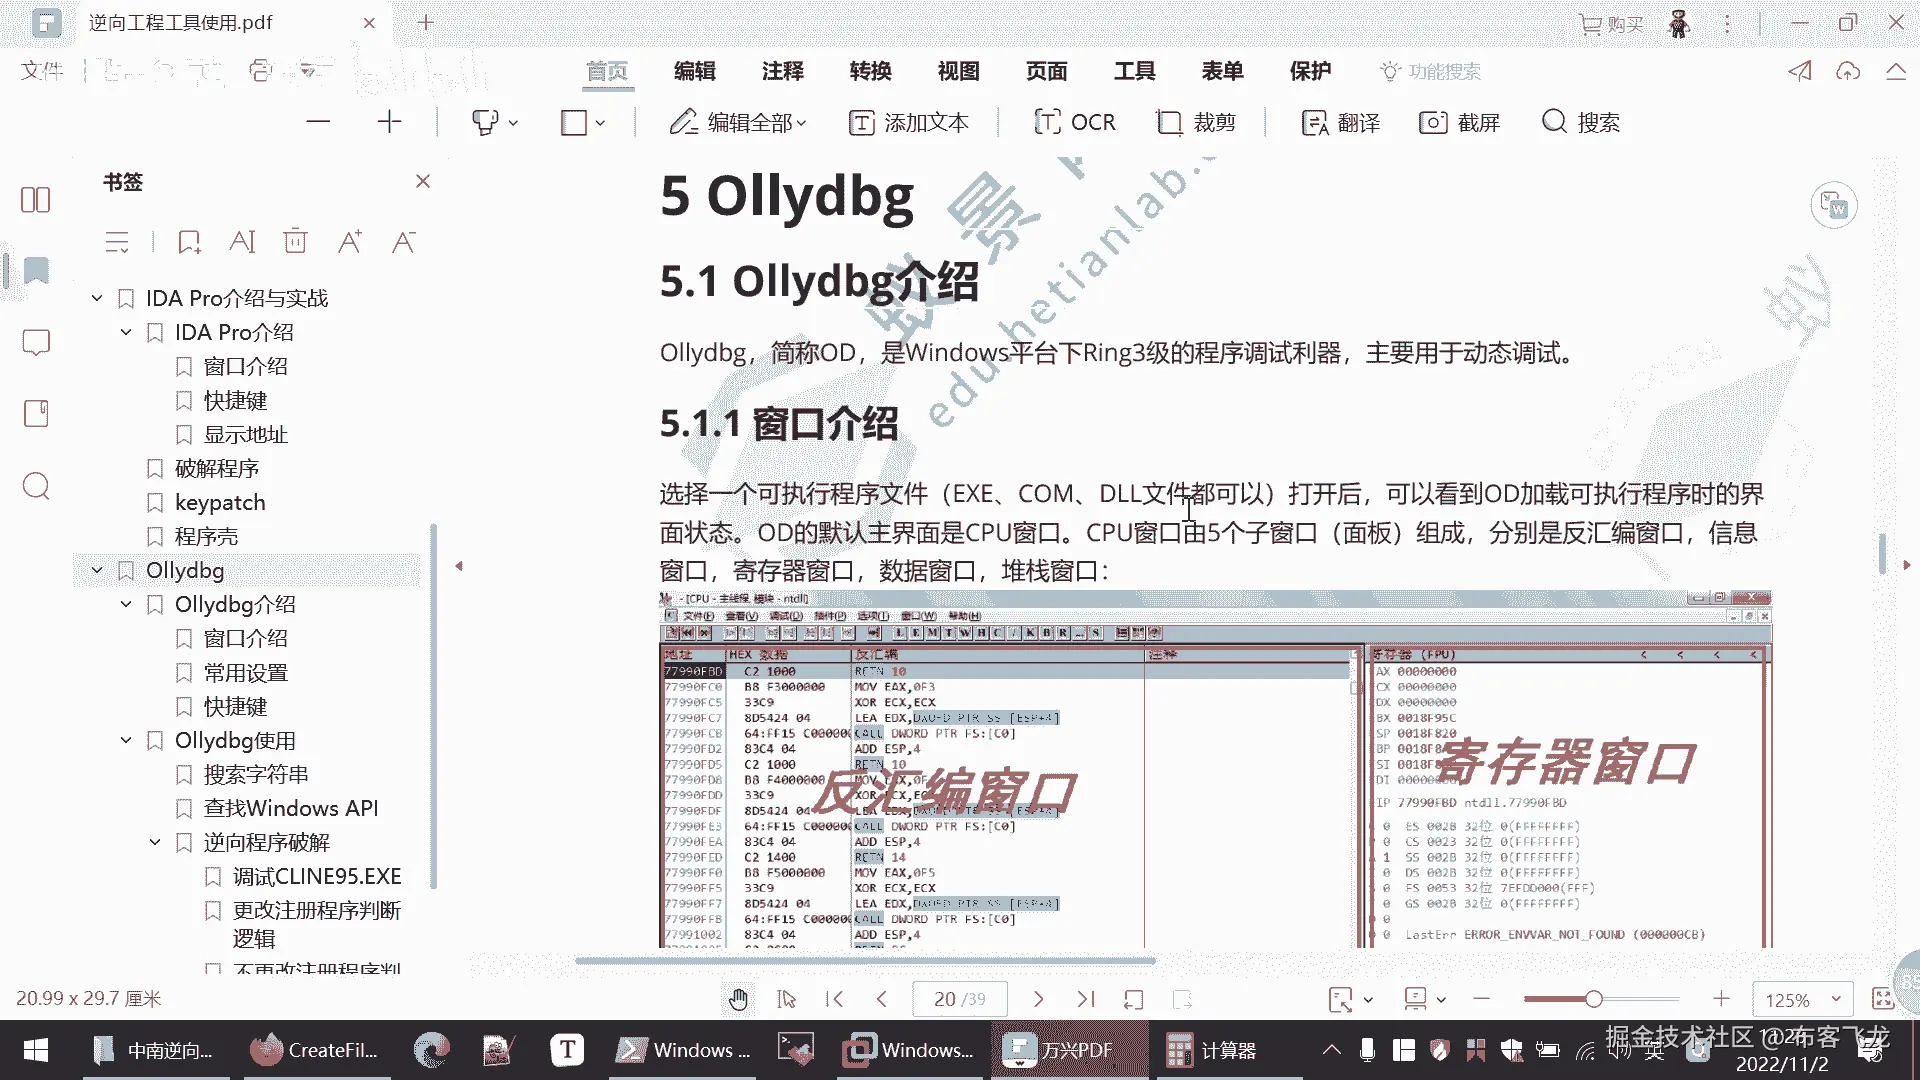Open the comments panel icon in sidebar

tap(36, 342)
